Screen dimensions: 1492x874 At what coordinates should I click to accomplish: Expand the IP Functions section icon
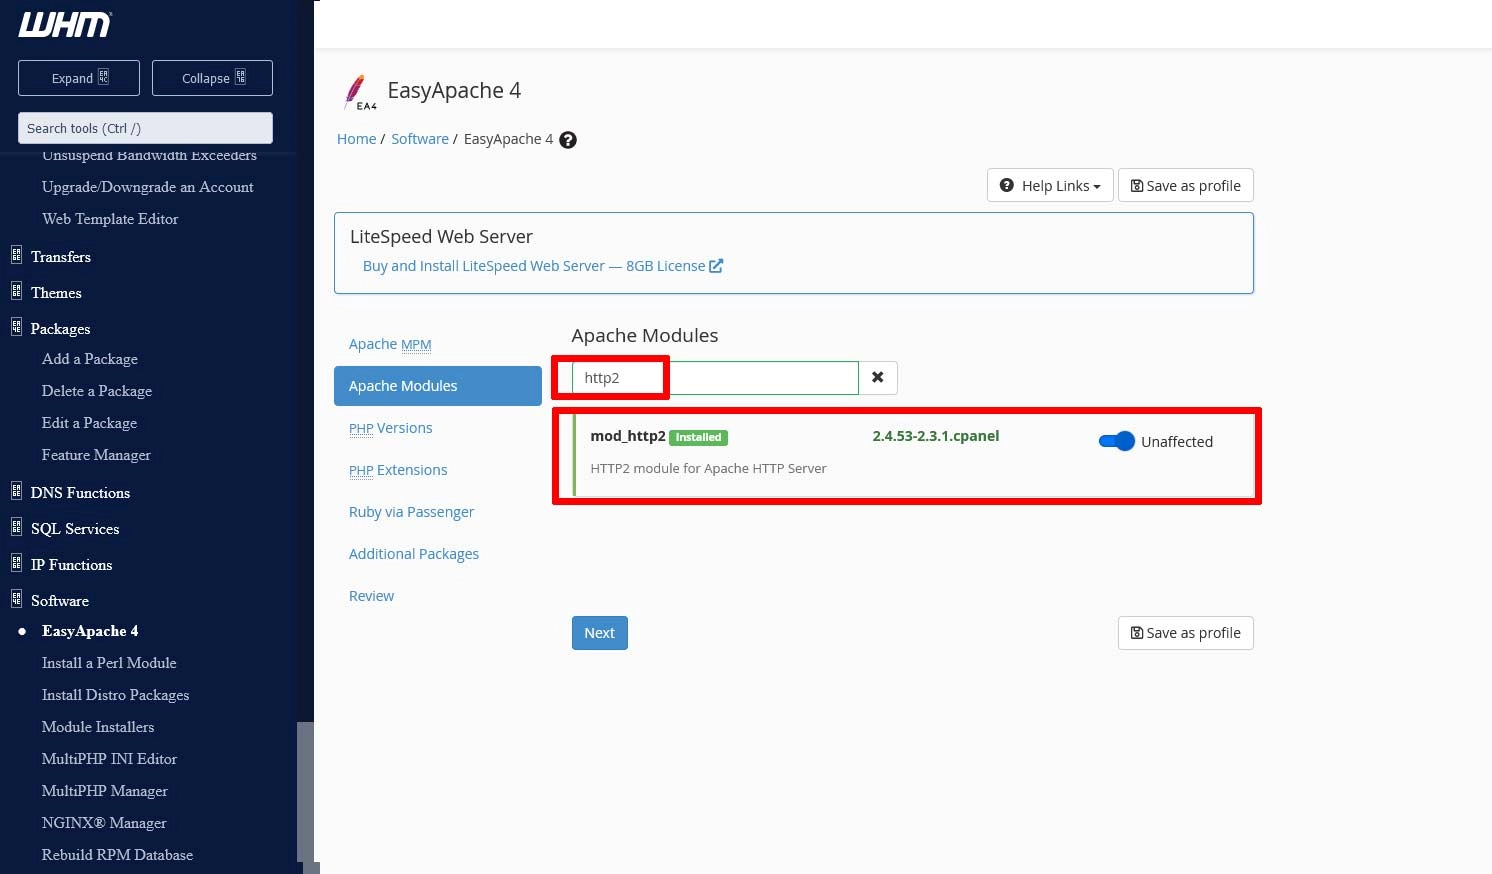[16, 564]
